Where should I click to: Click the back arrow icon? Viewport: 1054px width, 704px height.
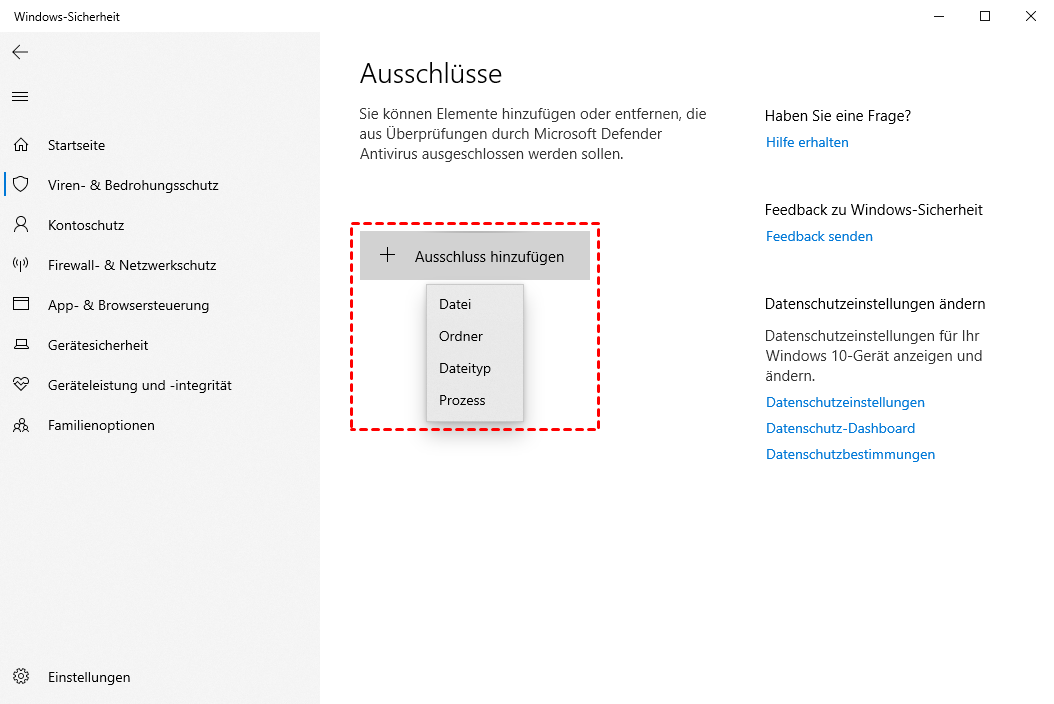(x=20, y=52)
